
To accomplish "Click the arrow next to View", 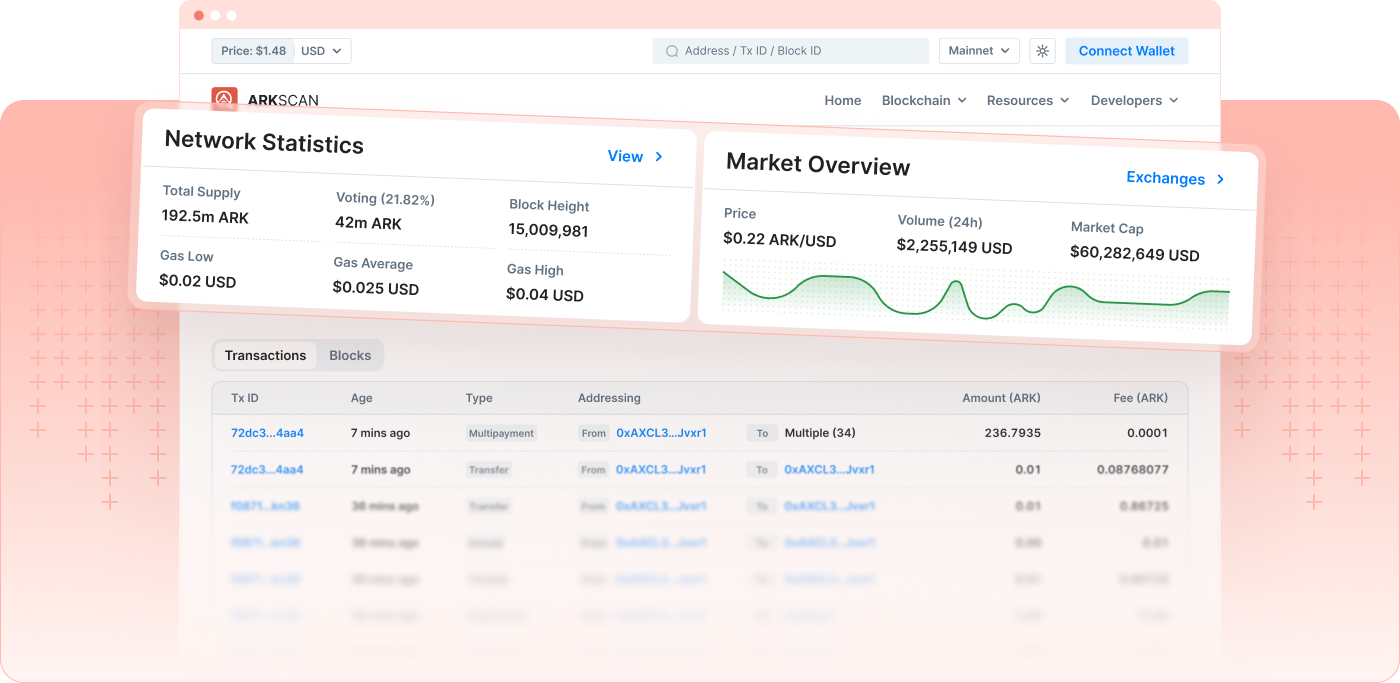I will (659, 157).
